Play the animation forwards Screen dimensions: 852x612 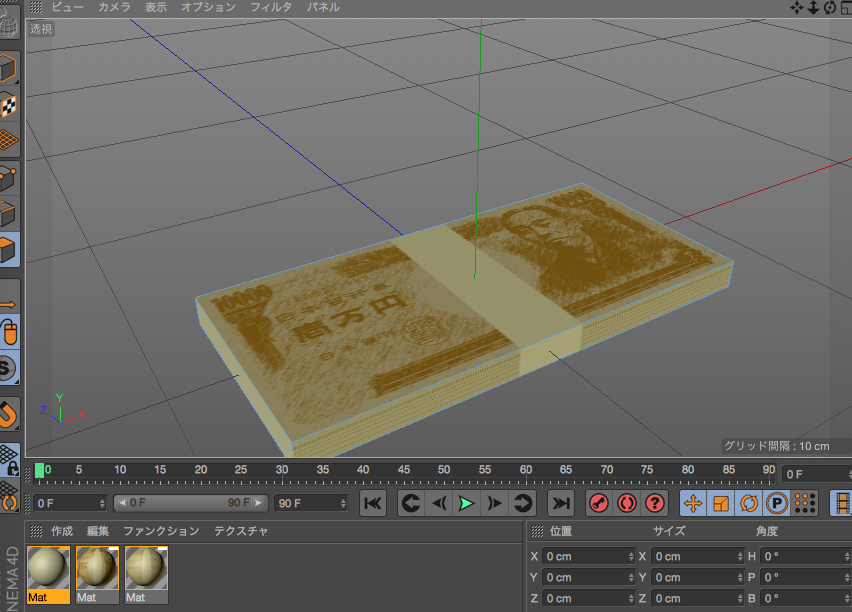coord(466,503)
